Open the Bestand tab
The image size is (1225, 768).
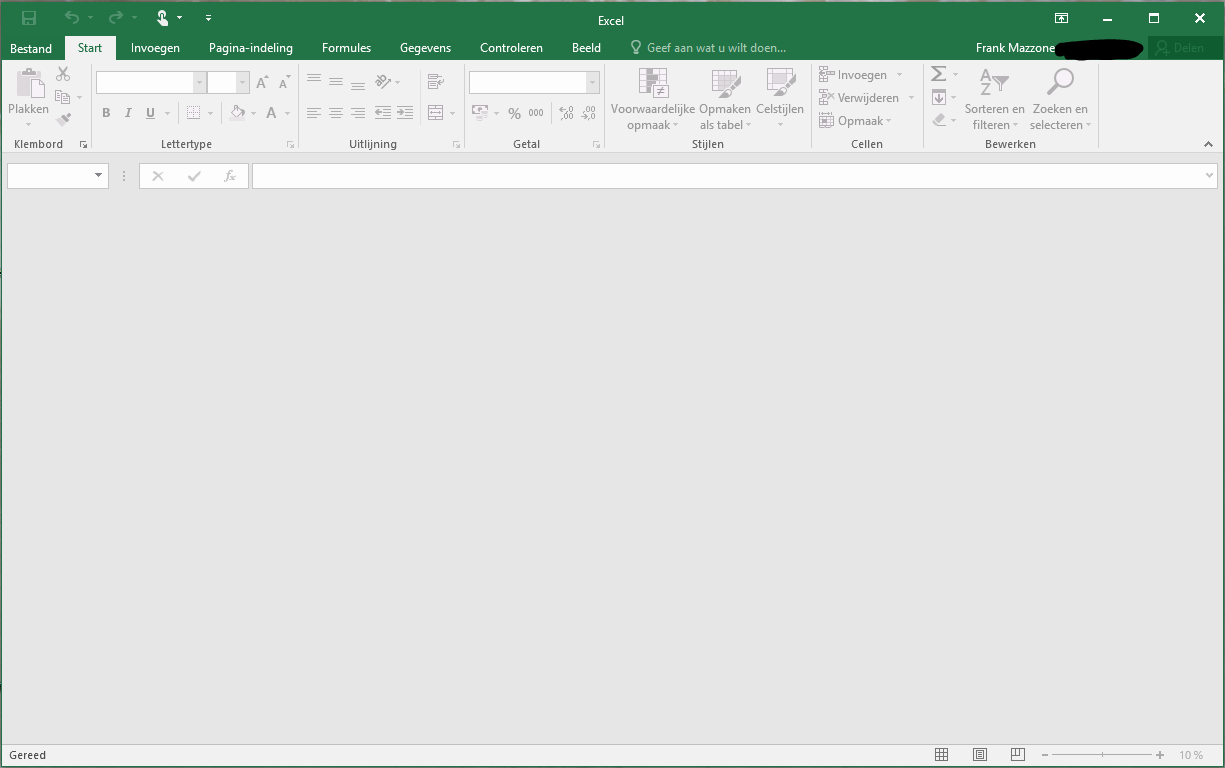tap(31, 48)
